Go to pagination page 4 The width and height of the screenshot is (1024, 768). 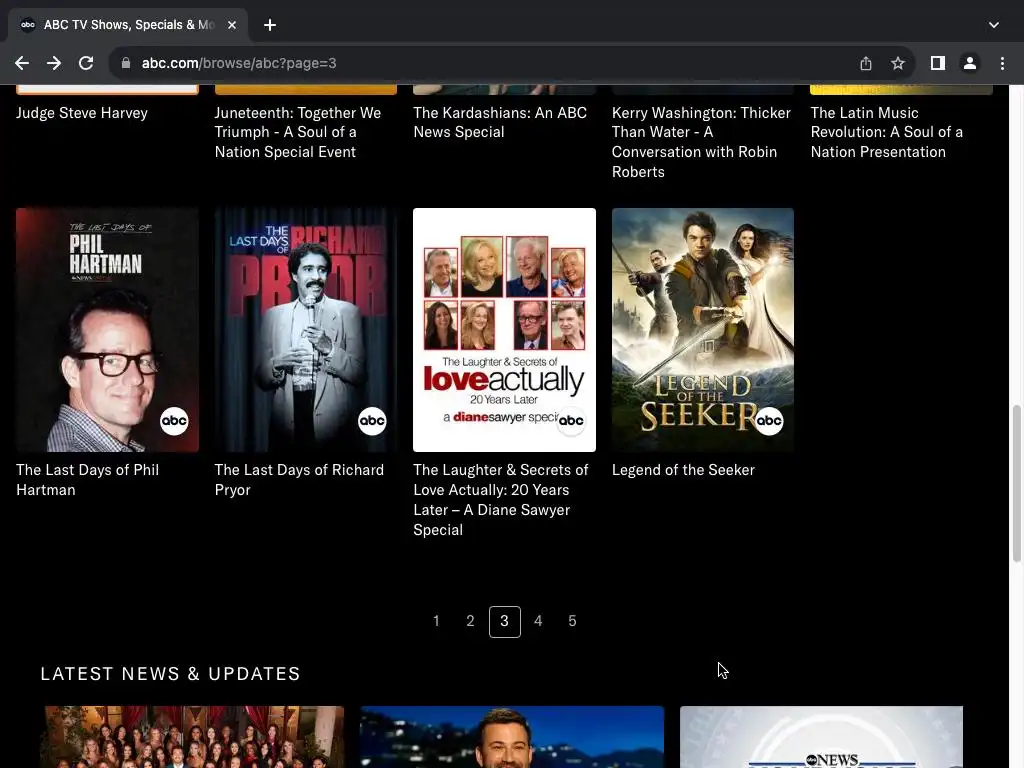(538, 621)
